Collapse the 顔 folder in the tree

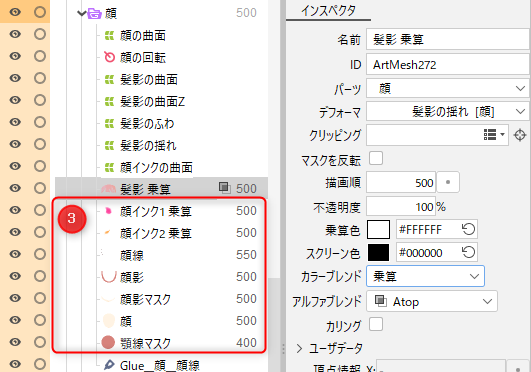[x=81, y=13]
